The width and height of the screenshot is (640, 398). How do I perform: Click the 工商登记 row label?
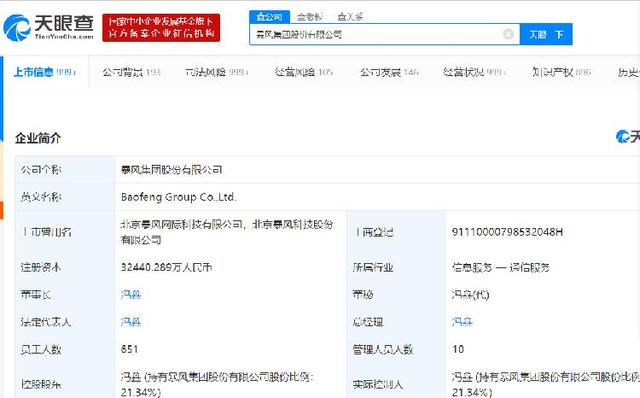pyautogui.click(x=373, y=232)
